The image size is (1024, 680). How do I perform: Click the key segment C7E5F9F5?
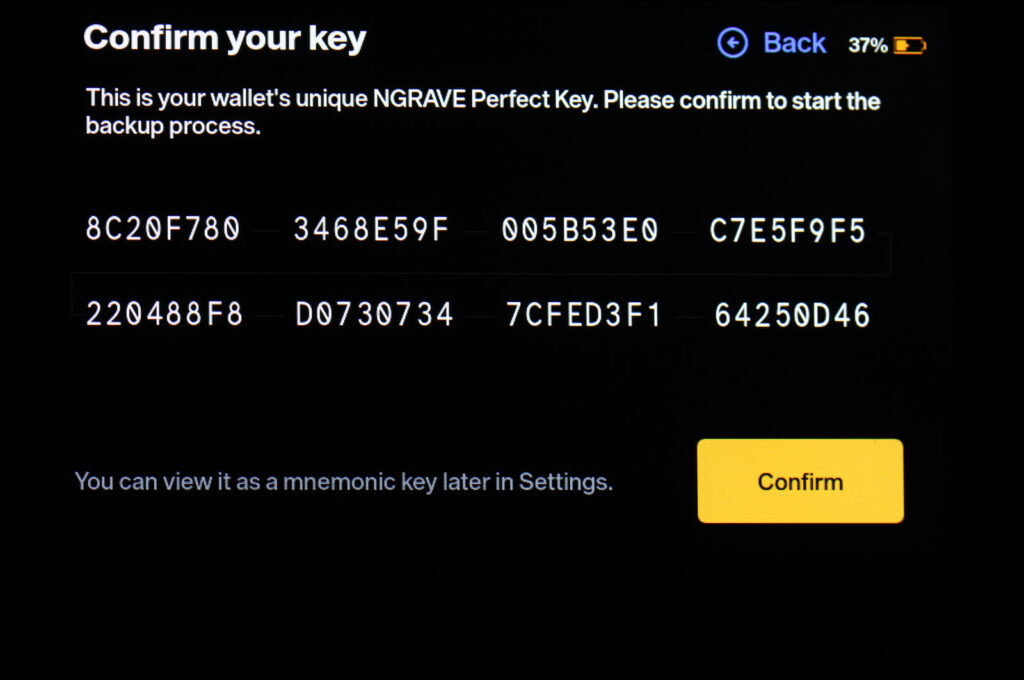(x=788, y=231)
